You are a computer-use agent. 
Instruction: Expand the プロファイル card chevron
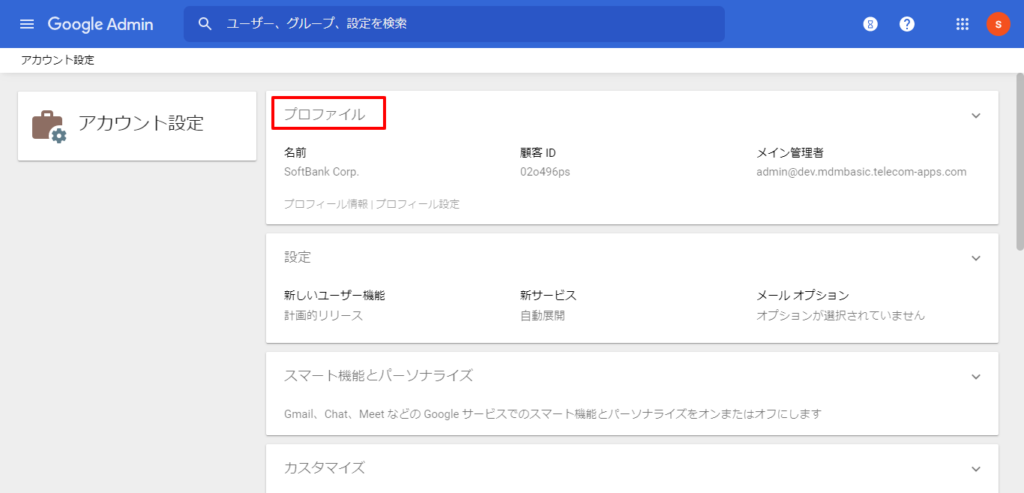[976, 116]
